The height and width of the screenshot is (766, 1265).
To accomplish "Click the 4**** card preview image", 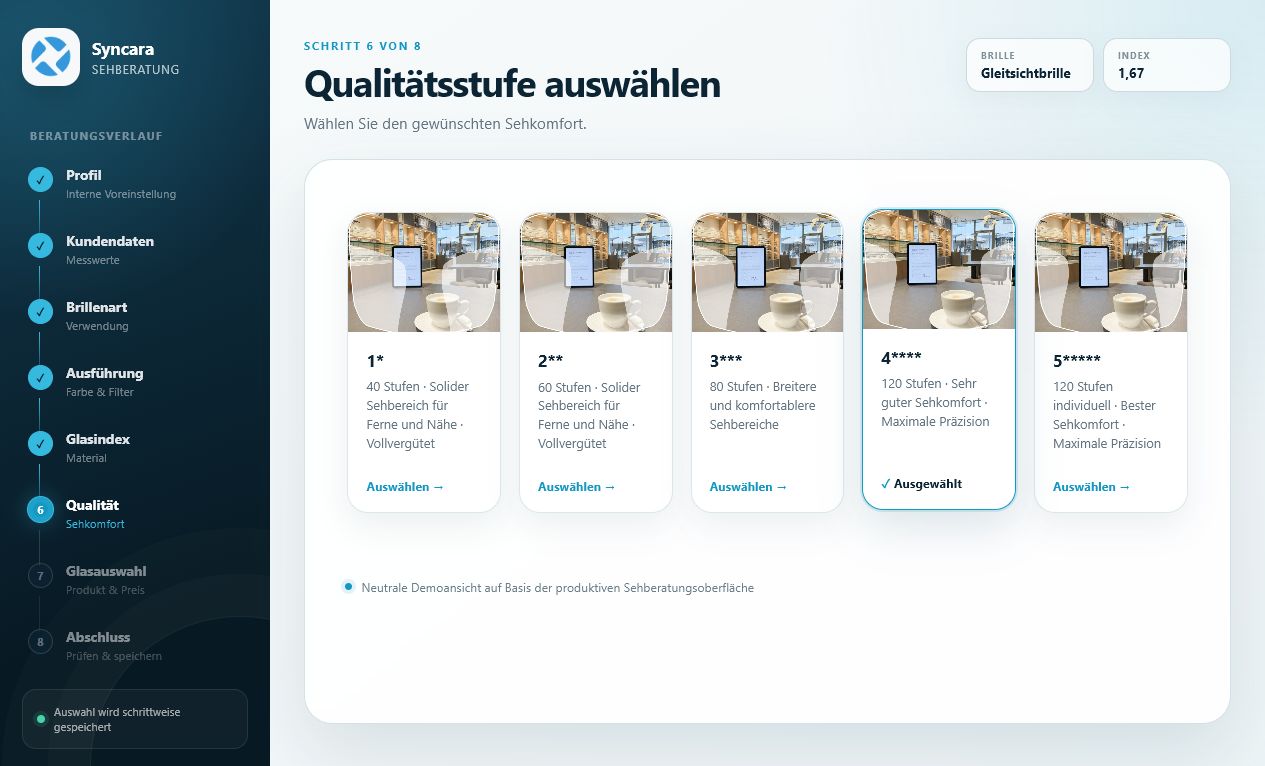I will click(939, 269).
